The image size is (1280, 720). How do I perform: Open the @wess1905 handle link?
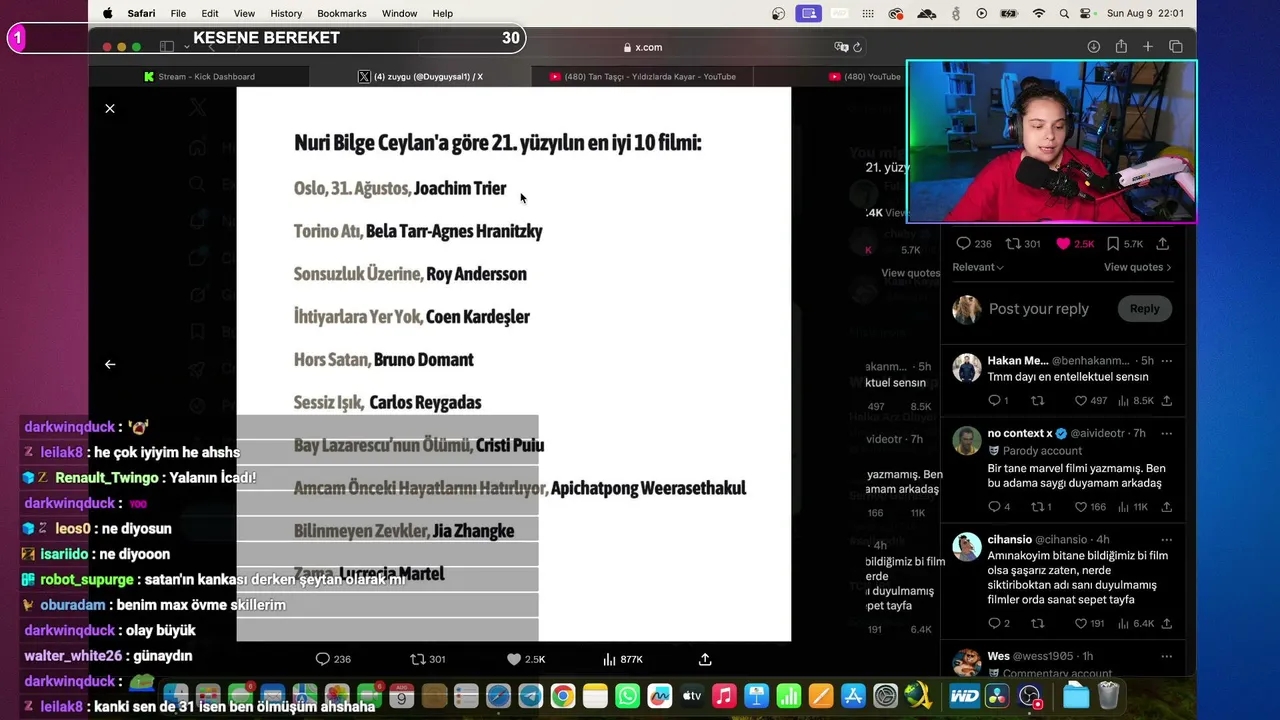click(1045, 656)
